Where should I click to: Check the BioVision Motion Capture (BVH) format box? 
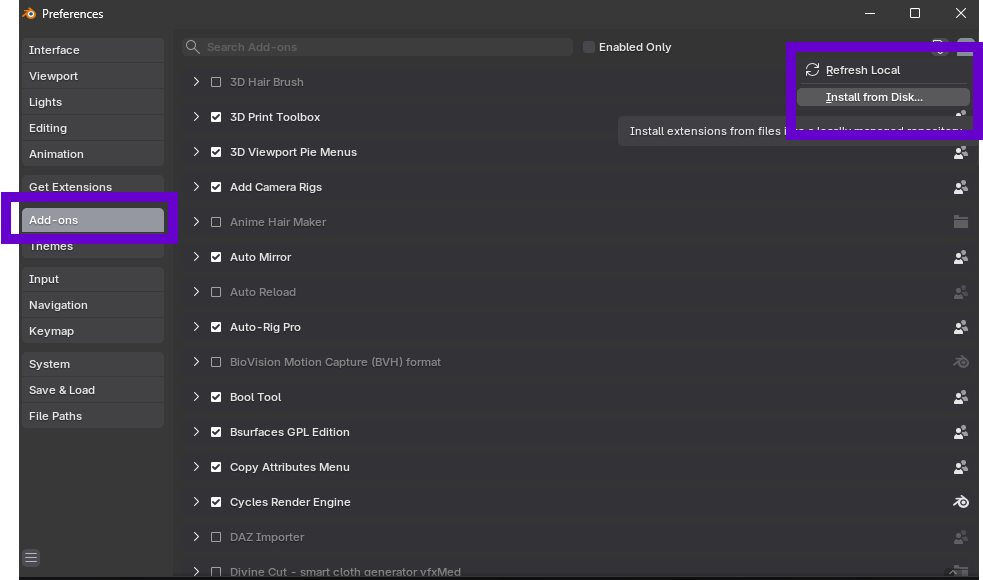[x=216, y=362]
